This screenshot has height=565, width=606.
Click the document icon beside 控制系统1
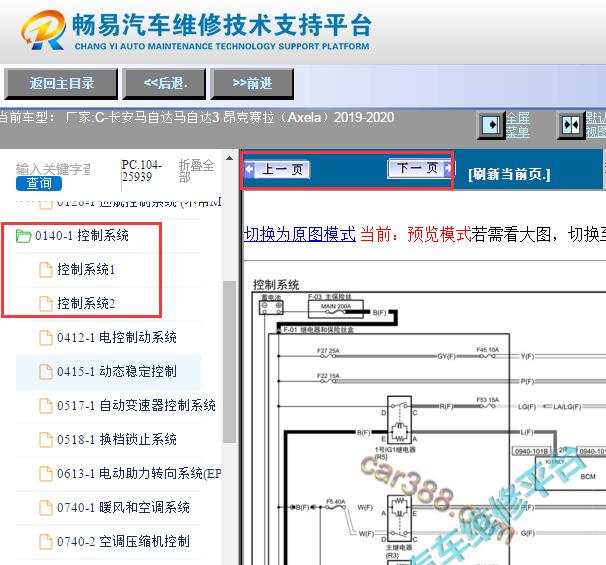click(46, 269)
